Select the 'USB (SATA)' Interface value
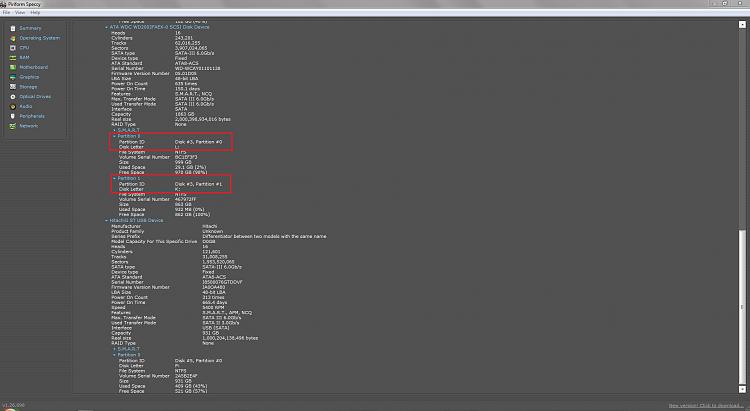 coord(216,328)
